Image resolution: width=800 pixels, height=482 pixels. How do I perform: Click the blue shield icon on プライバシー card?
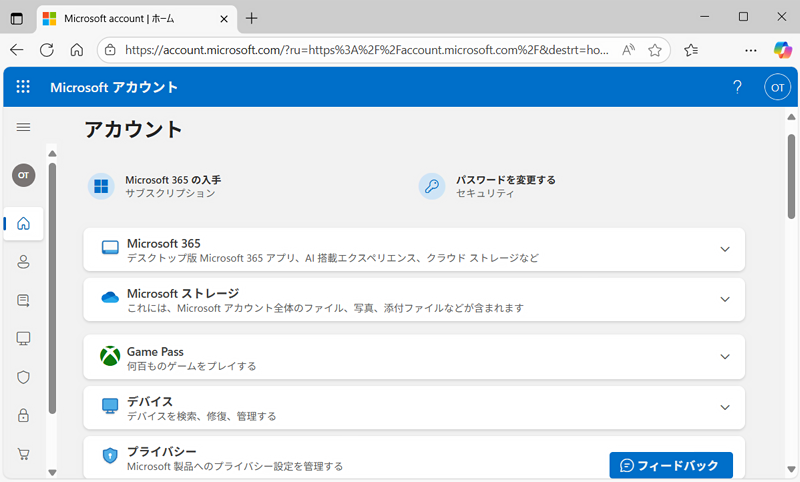click(x=110, y=455)
